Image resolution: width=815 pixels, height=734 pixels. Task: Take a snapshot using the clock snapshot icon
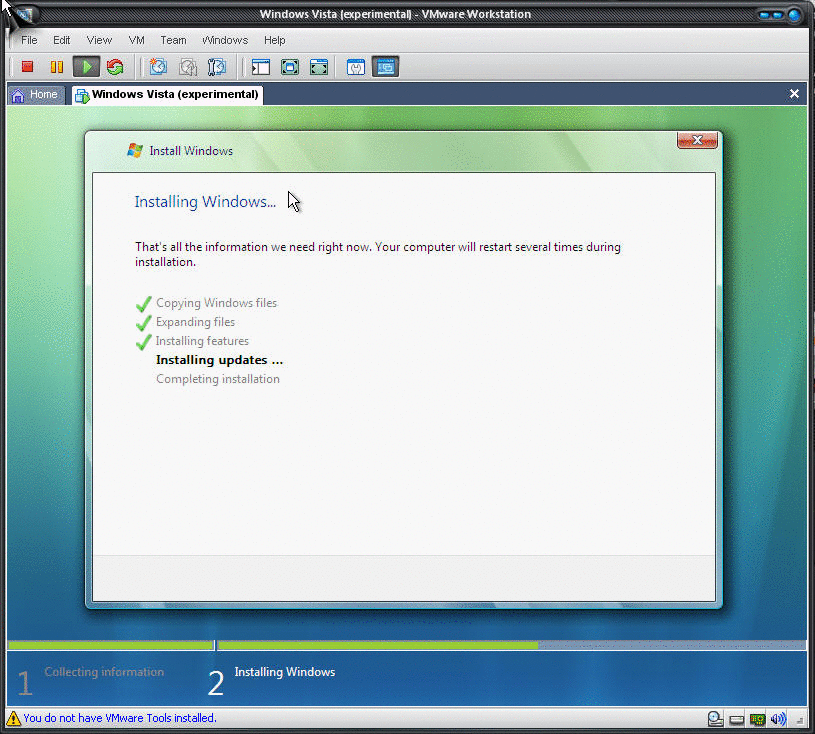coord(159,67)
